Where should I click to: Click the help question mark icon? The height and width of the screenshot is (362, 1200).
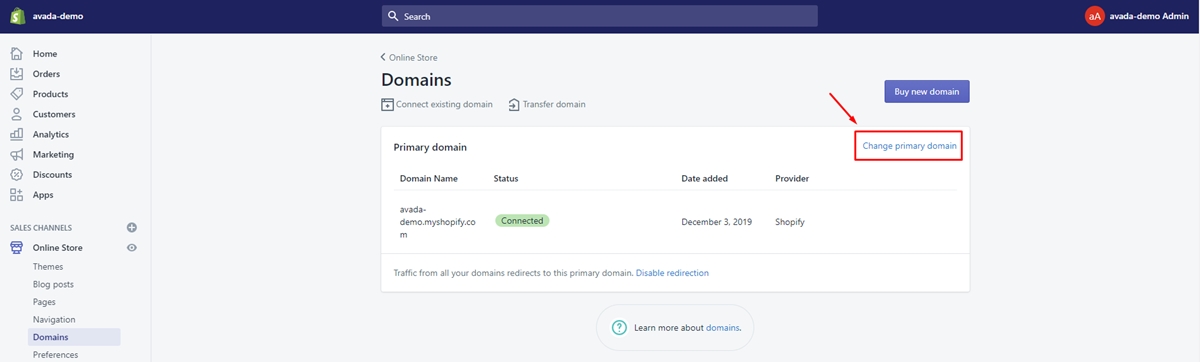(x=620, y=328)
